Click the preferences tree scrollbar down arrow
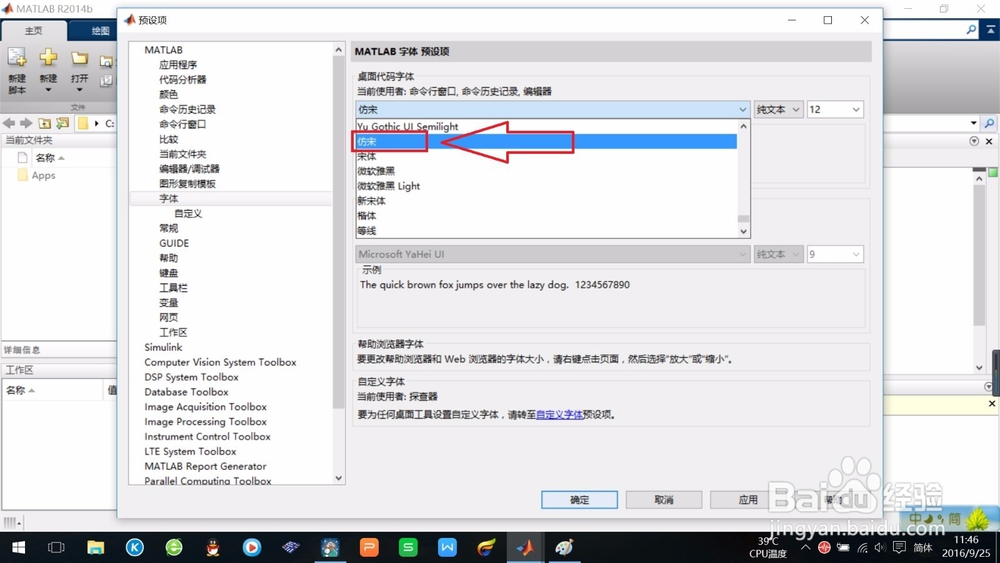The height and width of the screenshot is (563, 1000). [x=339, y=478]
